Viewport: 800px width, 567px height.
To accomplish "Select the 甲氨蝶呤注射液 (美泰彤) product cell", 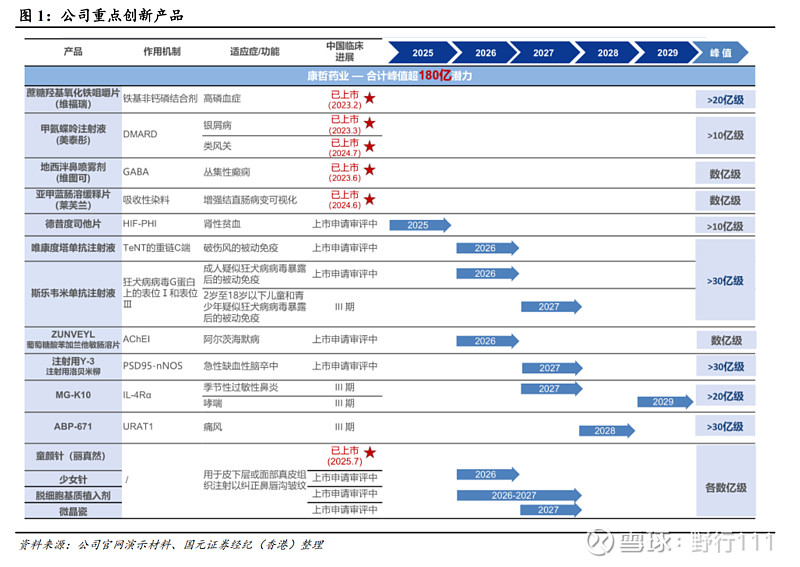I will (x=73, y=135).
